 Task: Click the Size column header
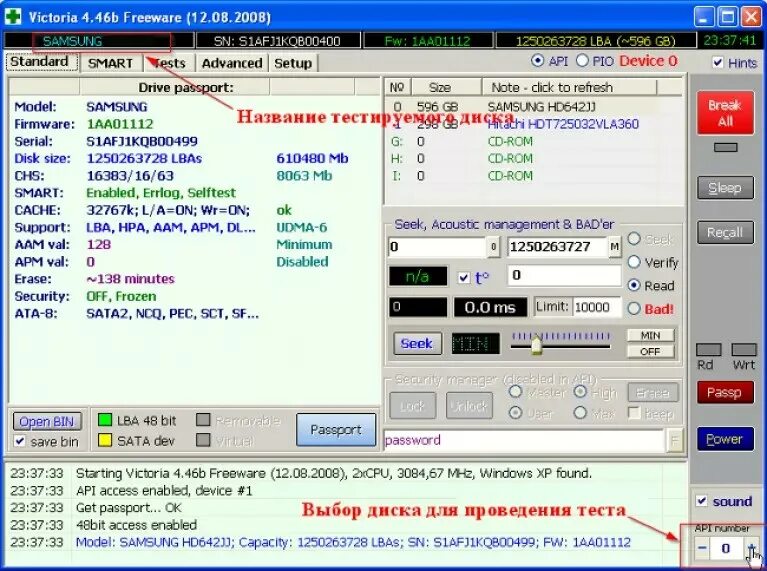(x=447, y=87)
